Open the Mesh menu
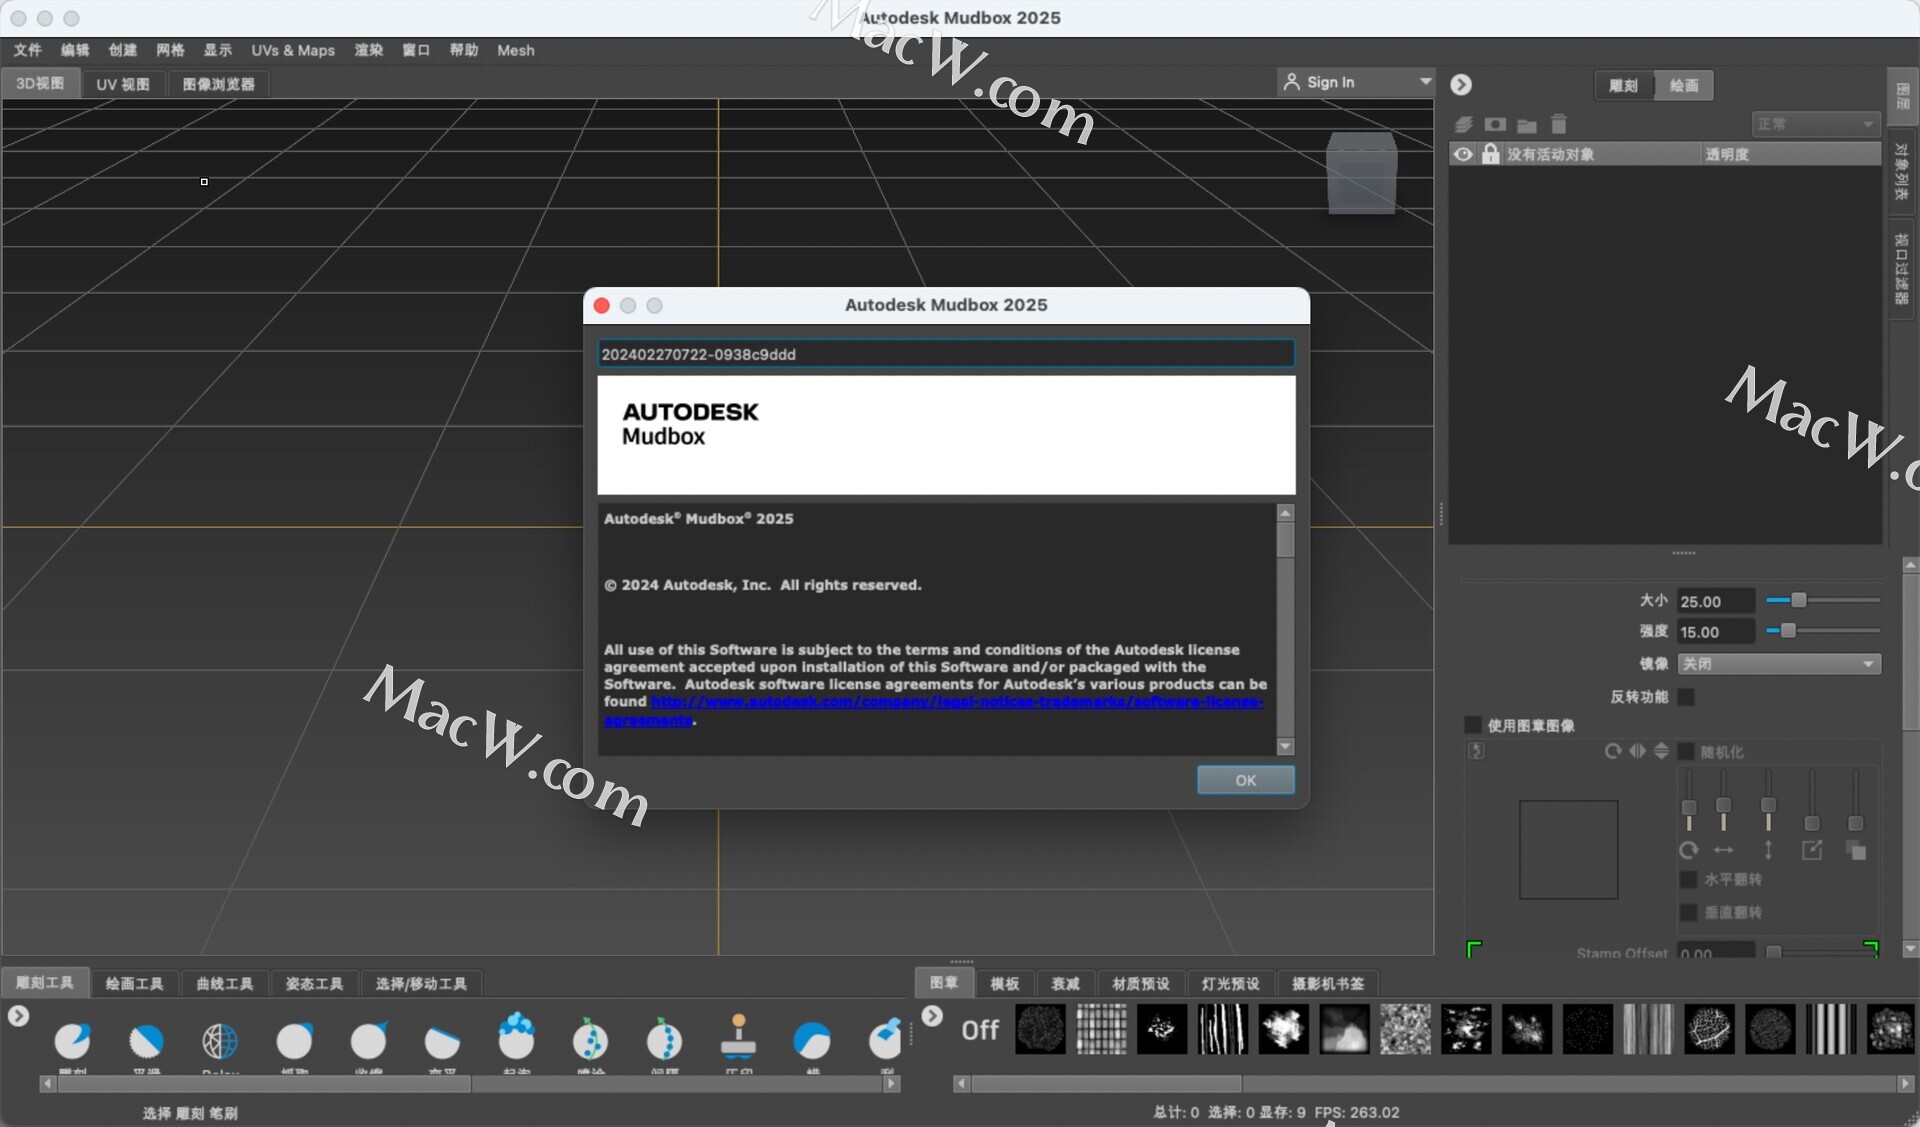The width and height of the screenshot is (1920, 1127). click(516, 50)
